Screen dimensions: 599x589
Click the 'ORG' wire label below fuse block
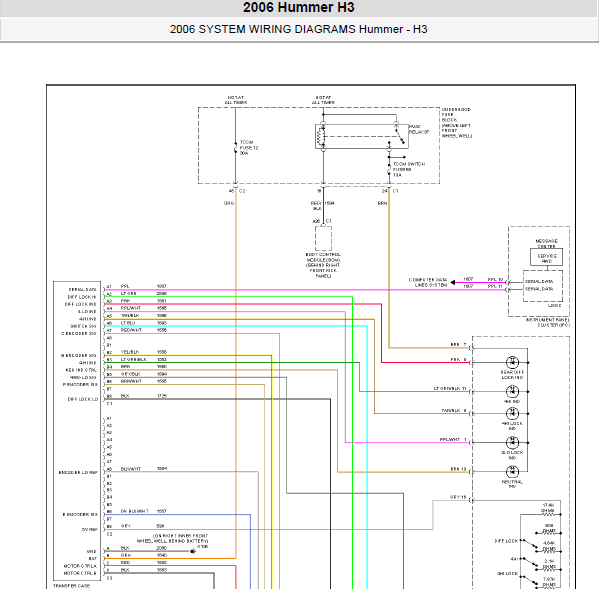[x=228, y=203]
